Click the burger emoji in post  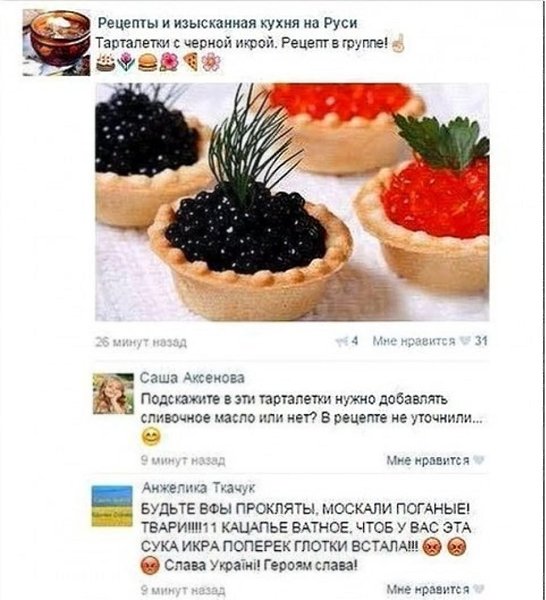coord(147,63)
